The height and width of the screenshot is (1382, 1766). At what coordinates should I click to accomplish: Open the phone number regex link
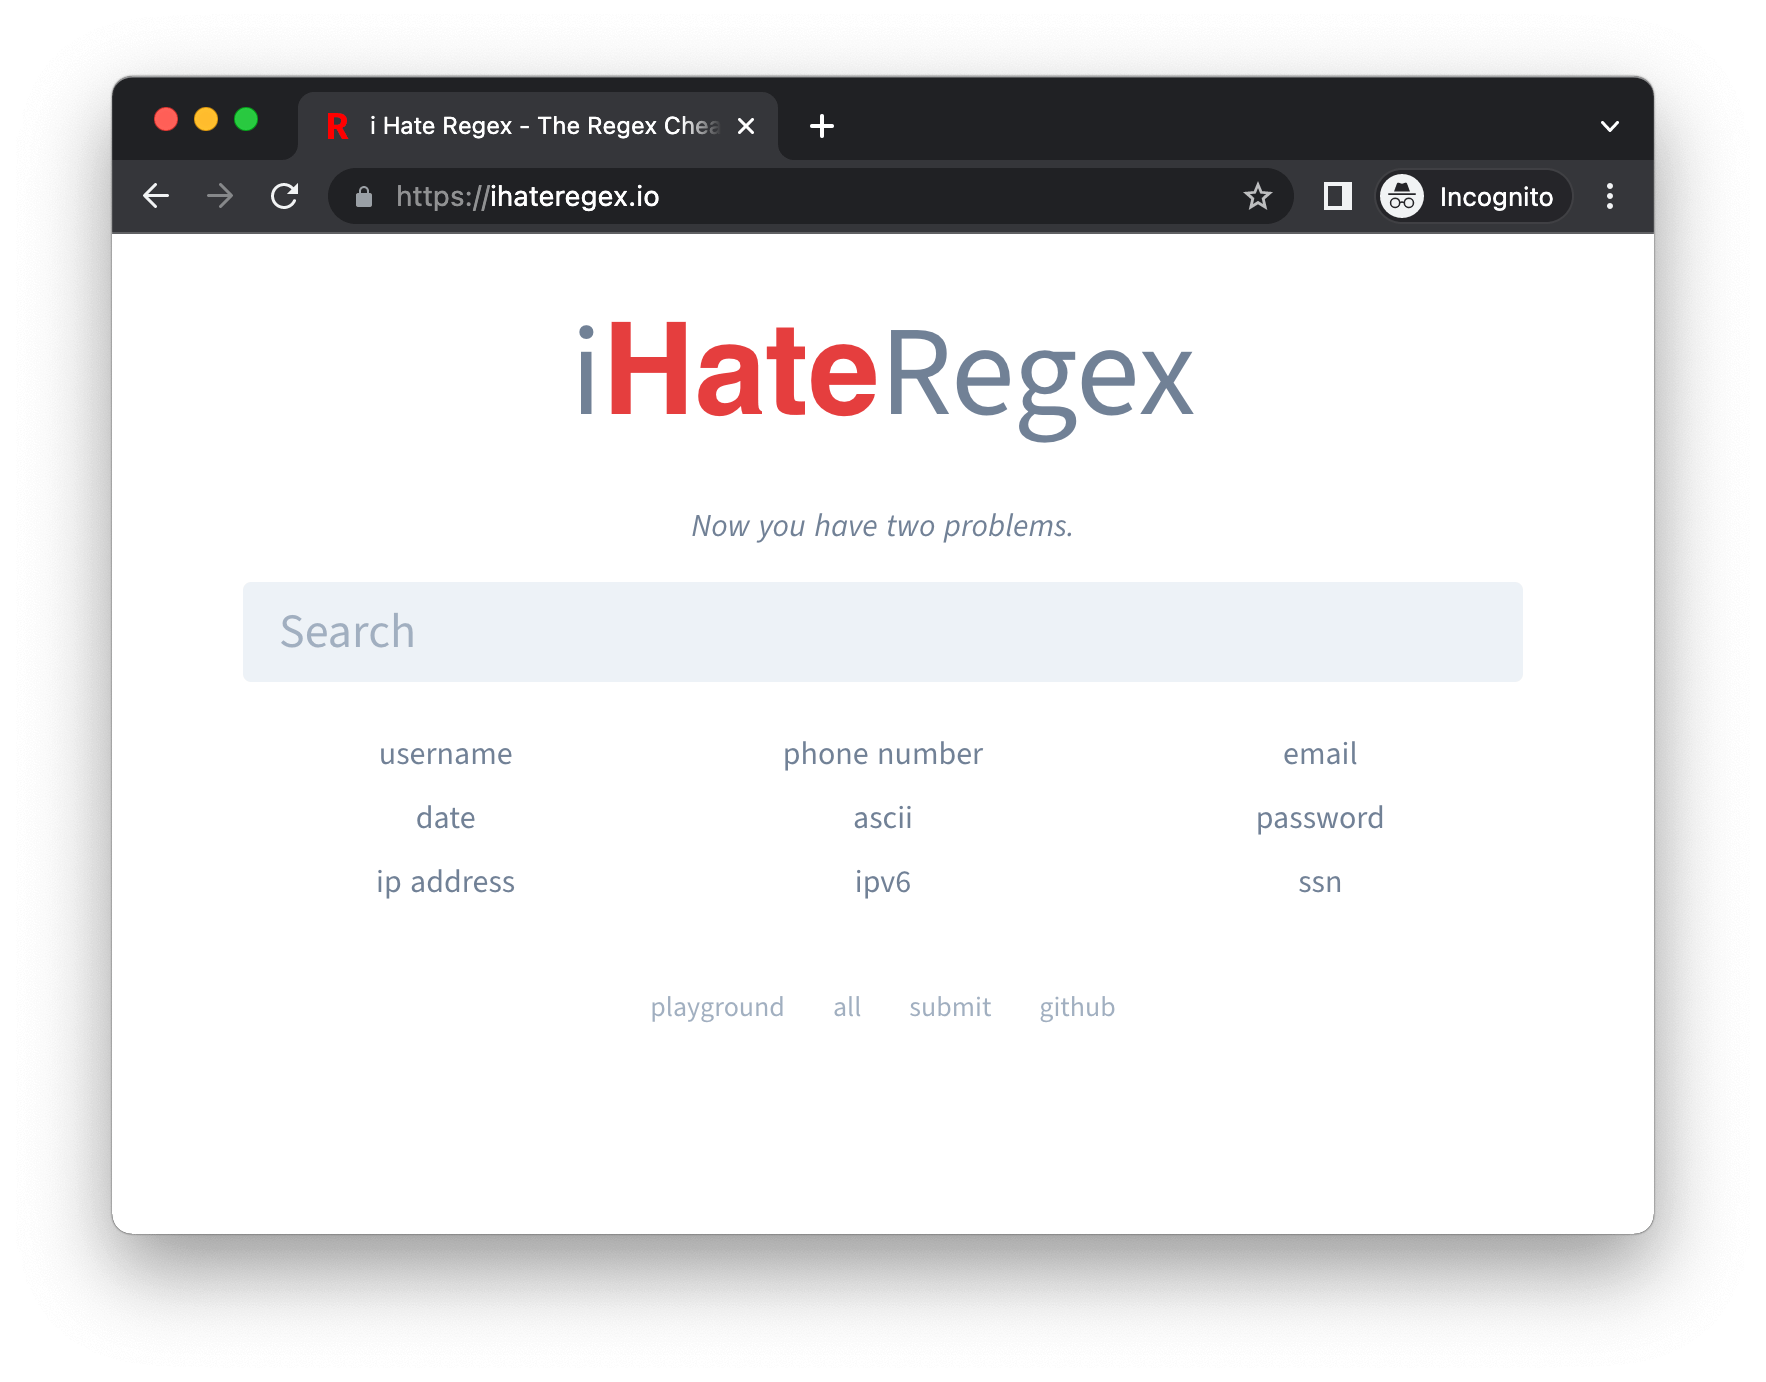coord(883,754)
